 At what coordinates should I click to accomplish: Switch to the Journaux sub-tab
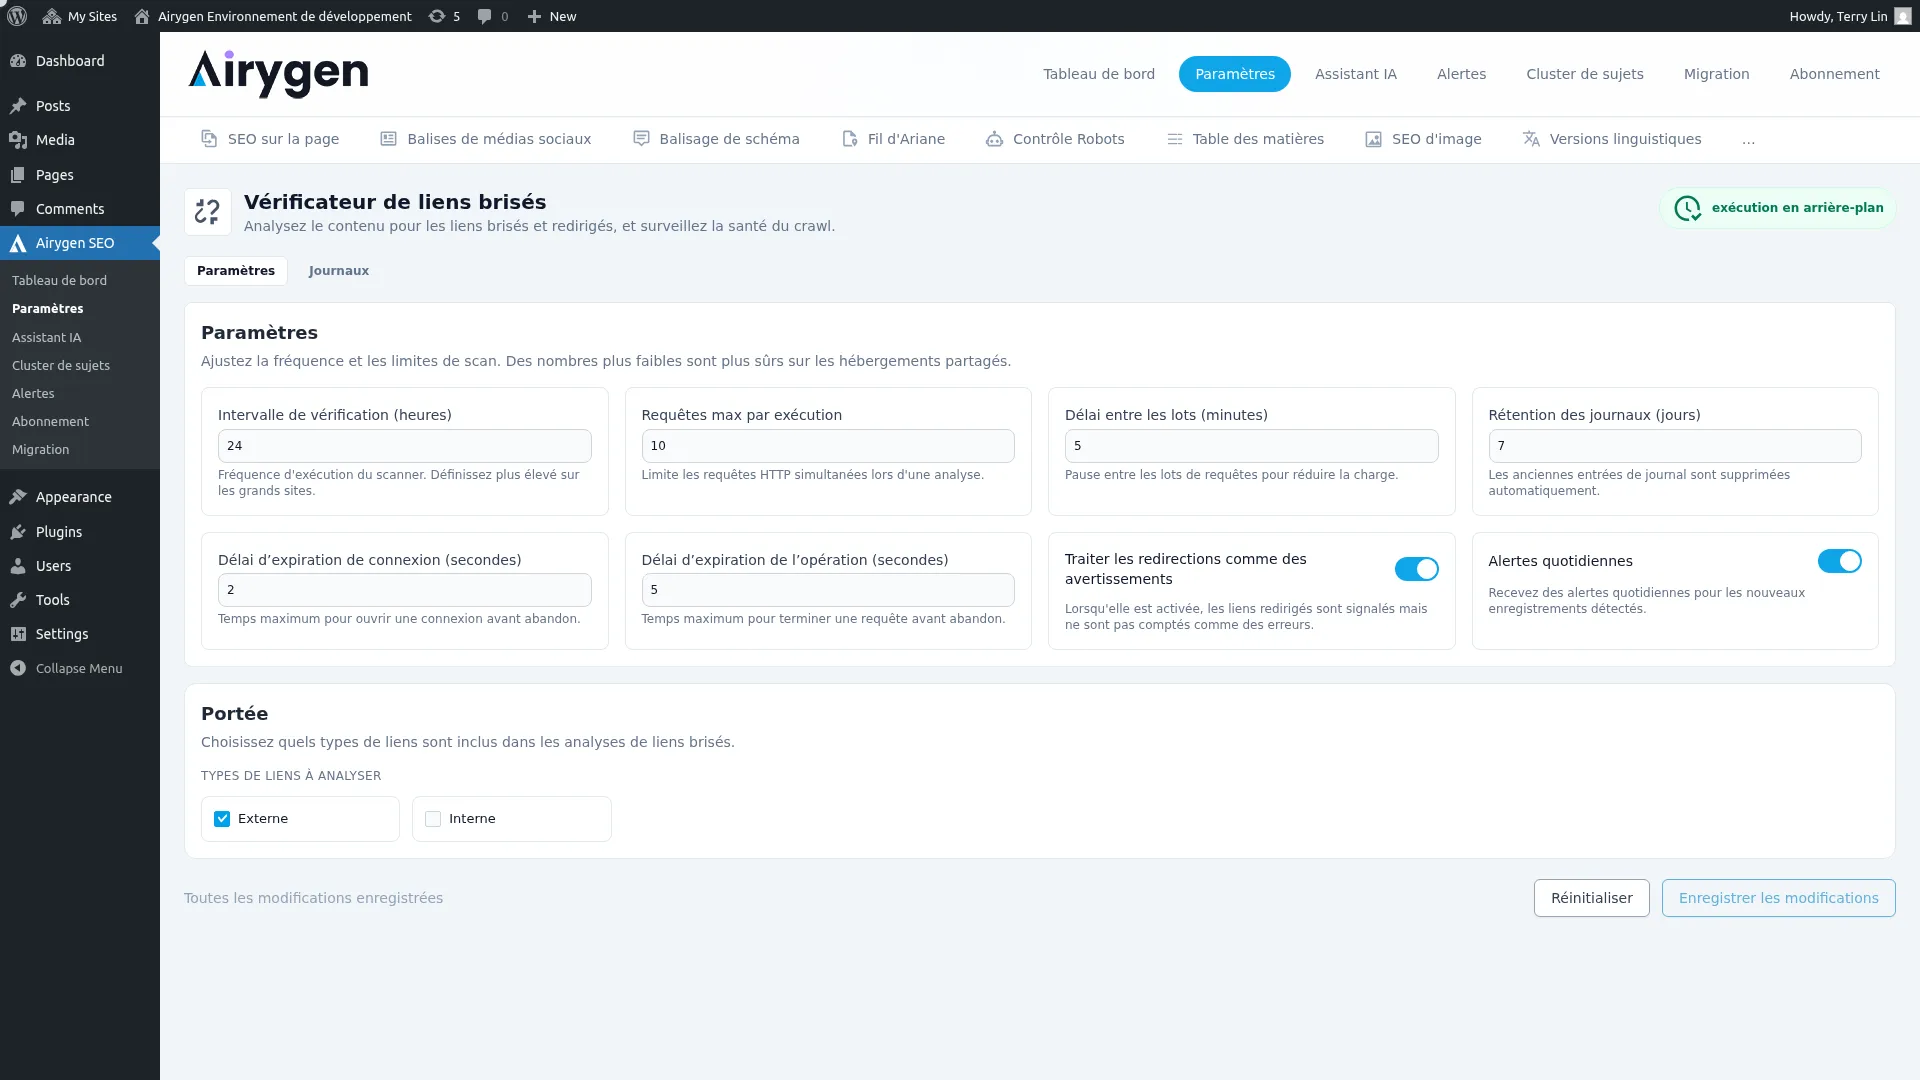coord(339,271)
